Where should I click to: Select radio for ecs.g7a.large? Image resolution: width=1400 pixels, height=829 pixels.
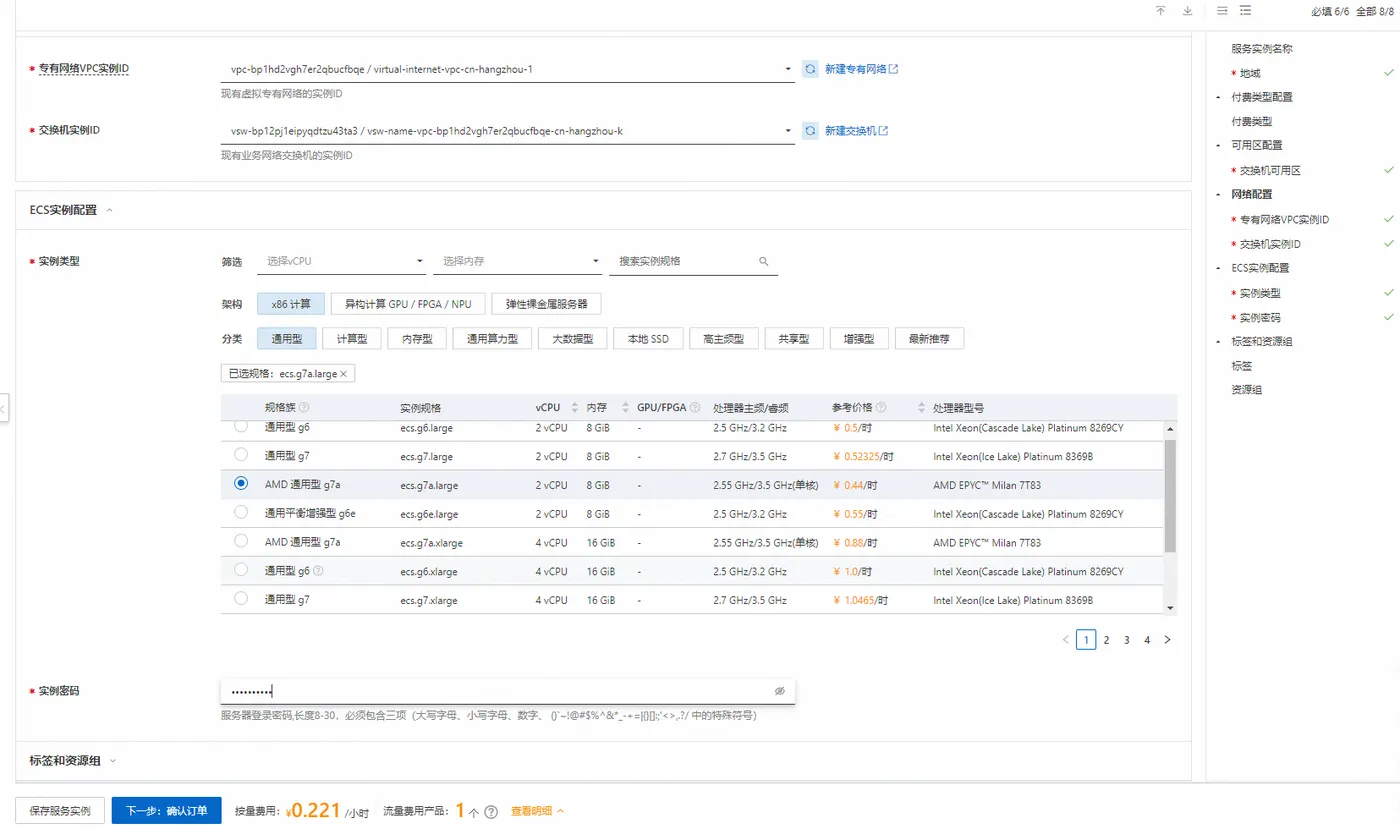click(241, 483)
